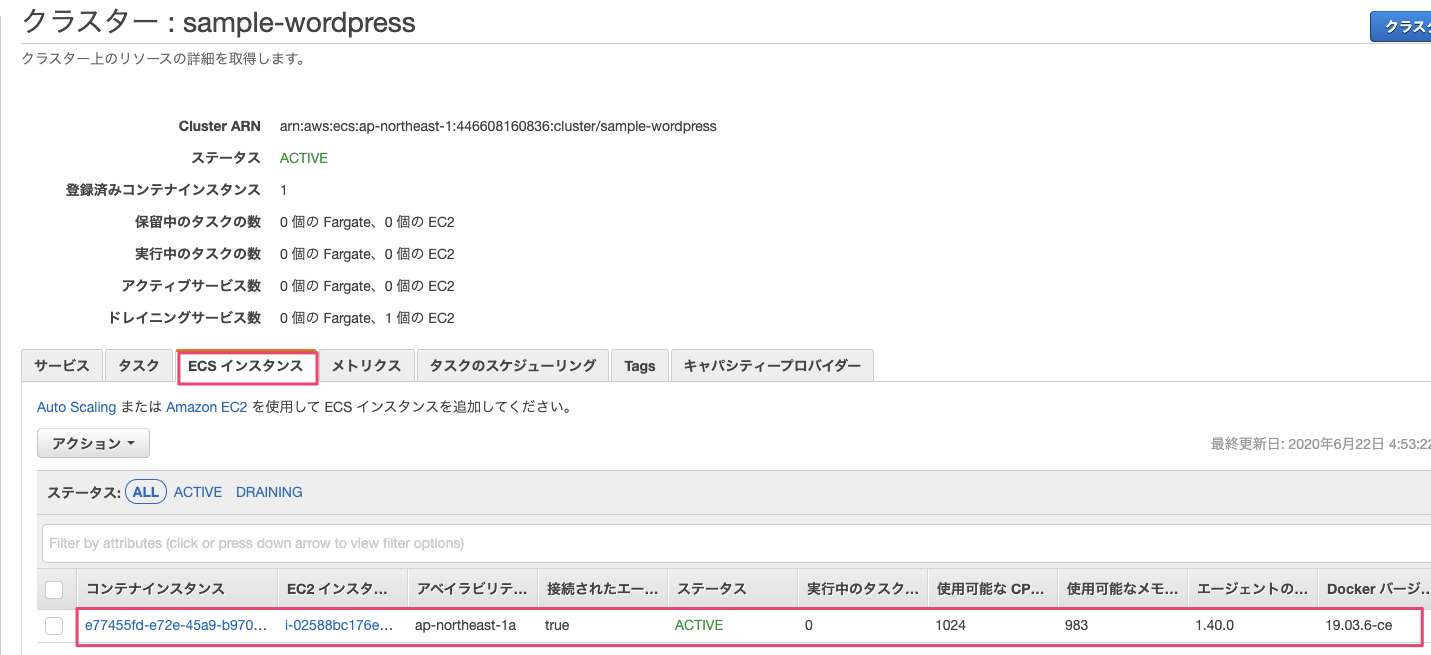Expand the アクション dropdown menu

click(x=93, y=443)
